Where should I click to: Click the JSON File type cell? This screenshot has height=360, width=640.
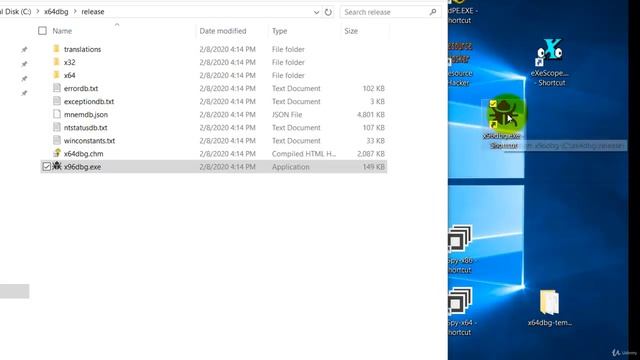point(287,115)
